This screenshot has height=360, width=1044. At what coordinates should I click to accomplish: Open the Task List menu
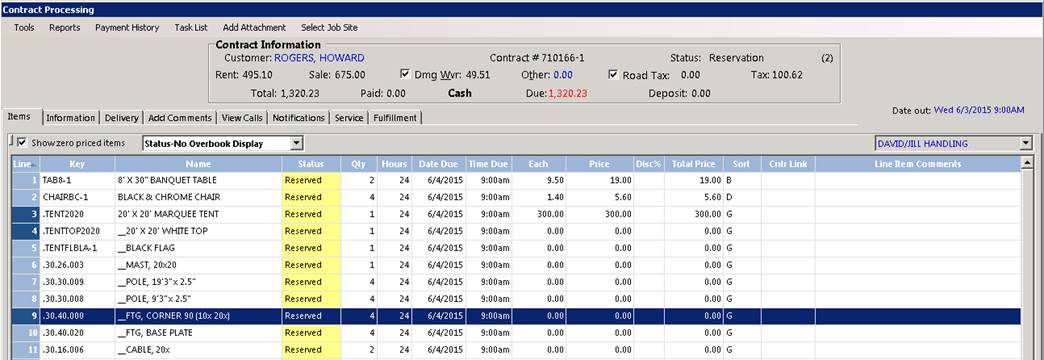pyautogui.click(x=191, y=28)
